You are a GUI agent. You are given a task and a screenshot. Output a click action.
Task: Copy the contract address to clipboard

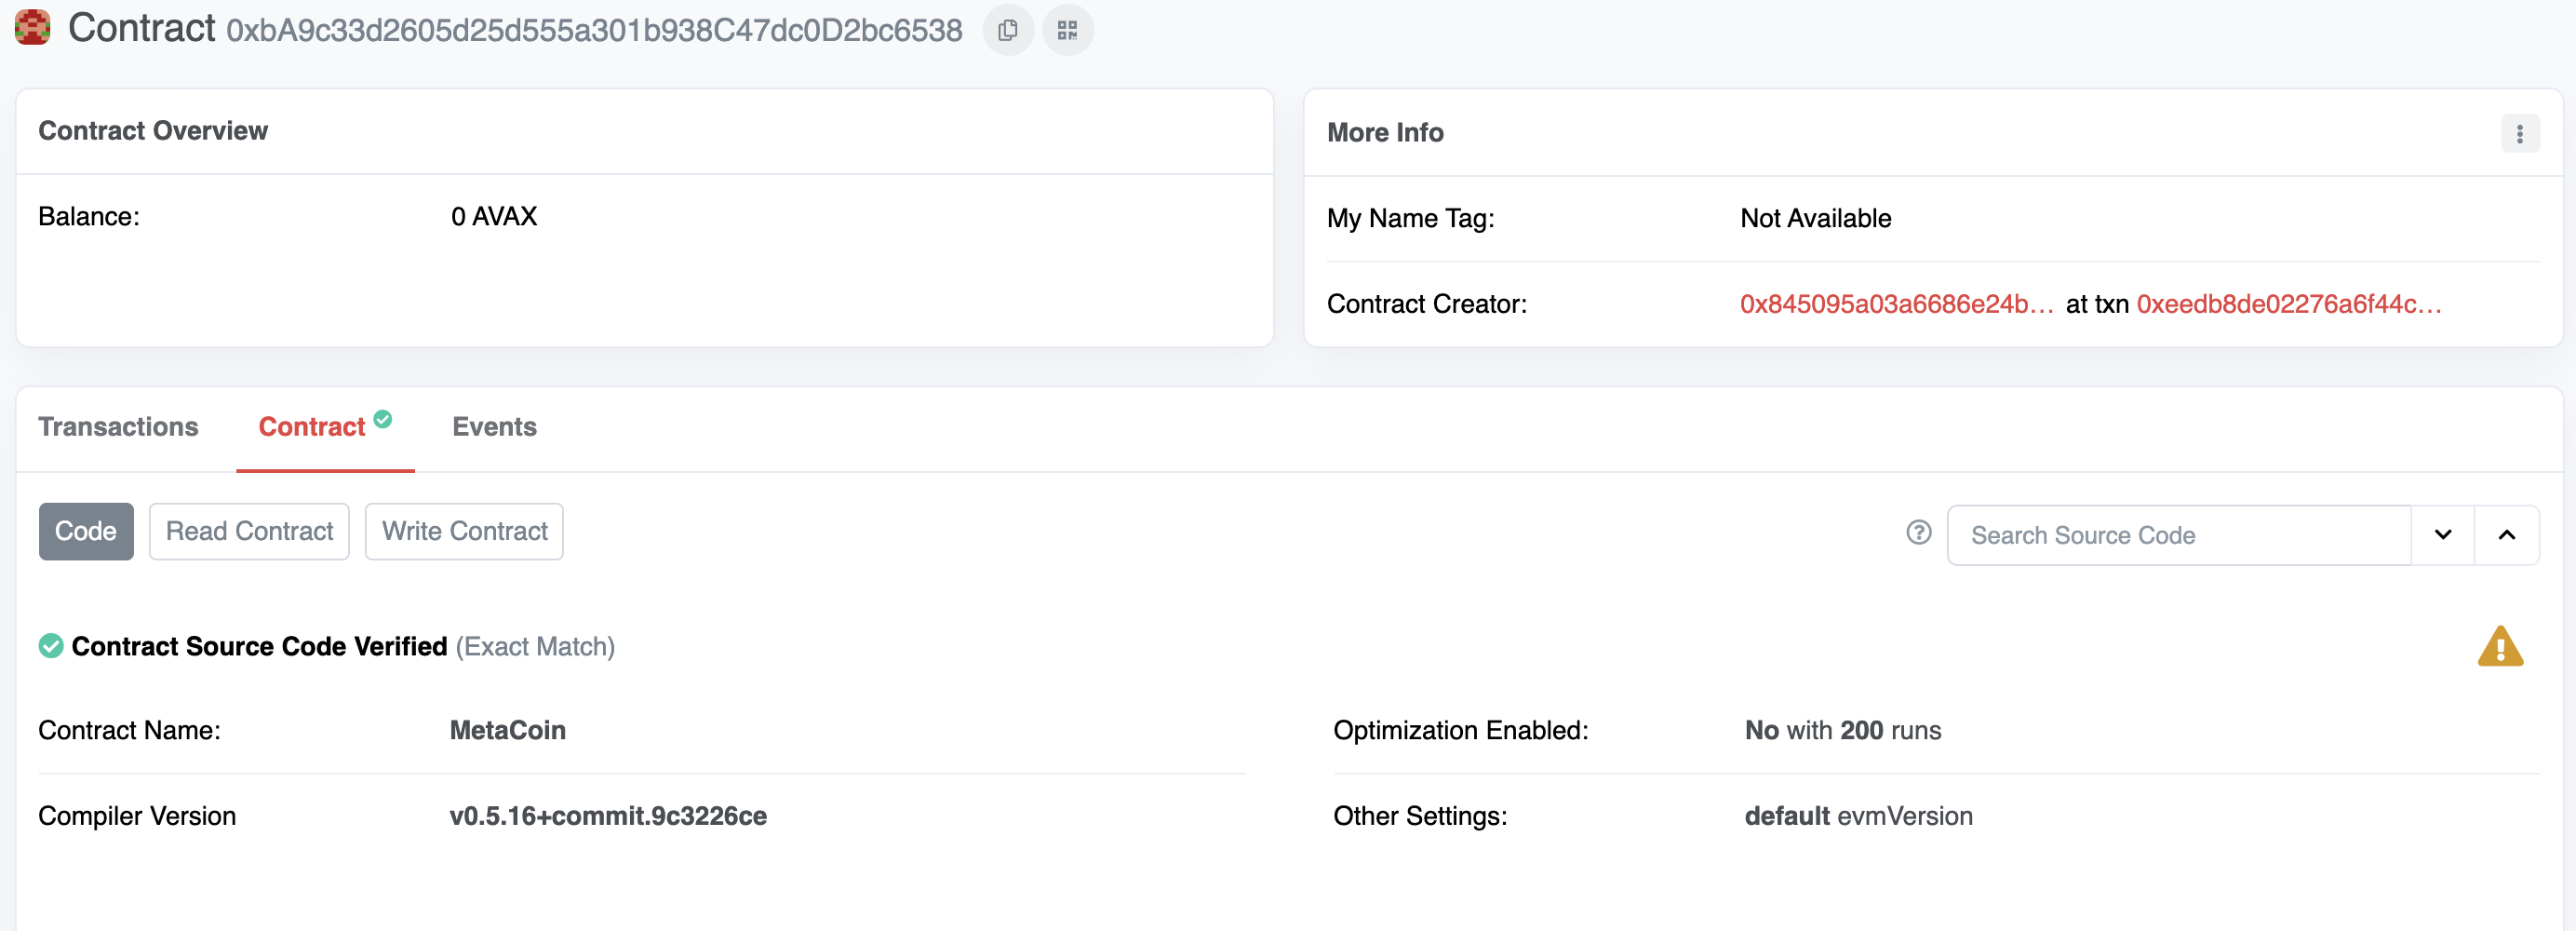click(x=1008, y=30)
